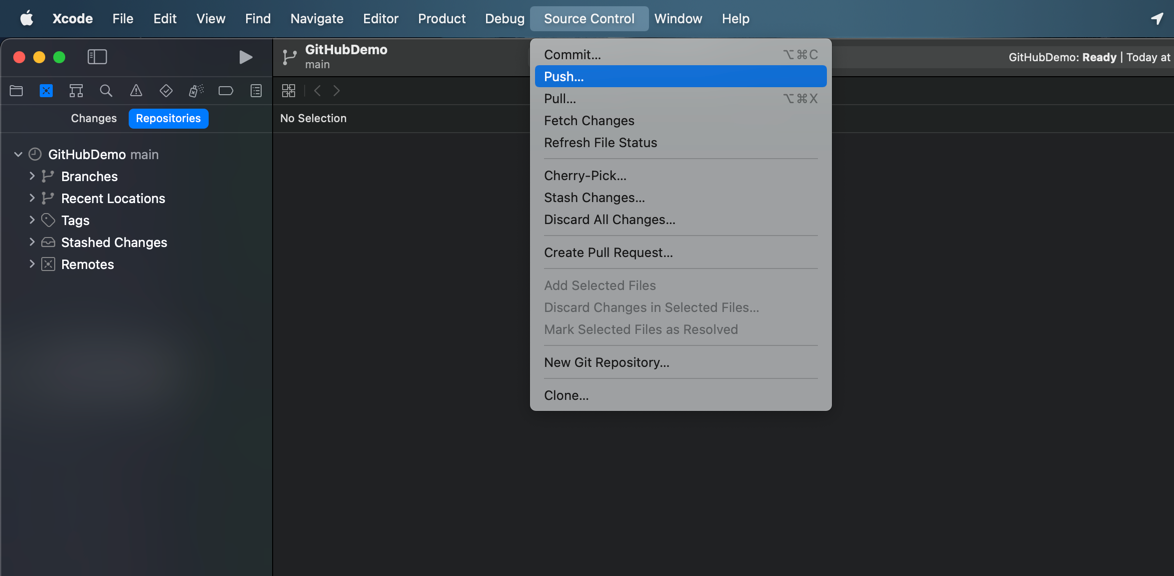This screenshot has height=576, width=1174.
Task: Expand the Branches tree item
Action: [32, 176]
